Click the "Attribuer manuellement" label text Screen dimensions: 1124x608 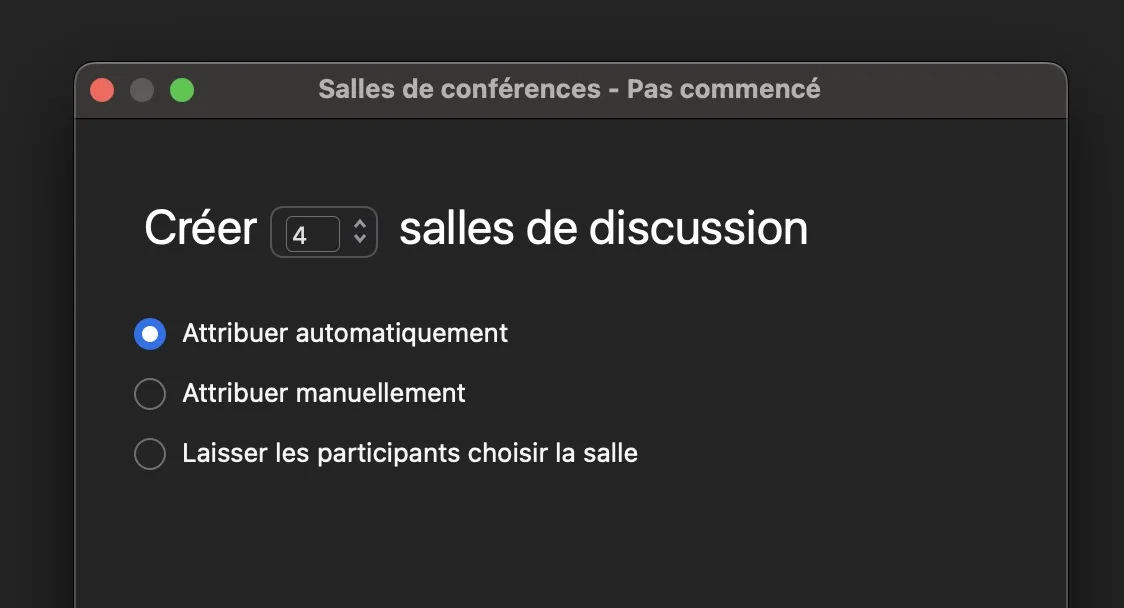(324, 393)
